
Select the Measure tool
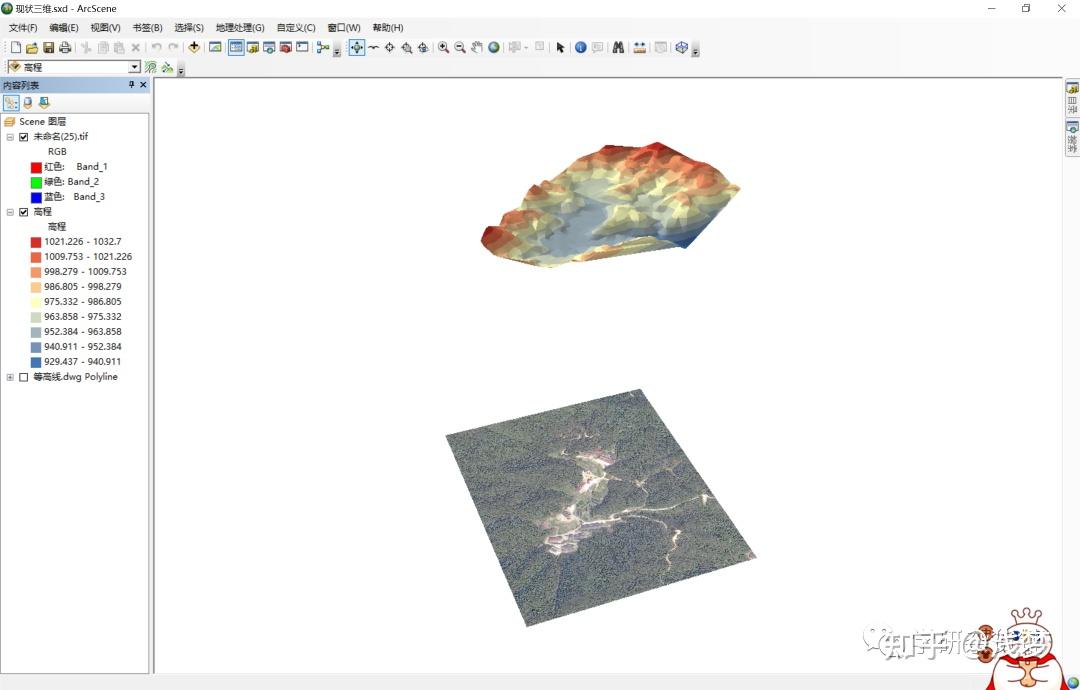click(x=640, y=47)
